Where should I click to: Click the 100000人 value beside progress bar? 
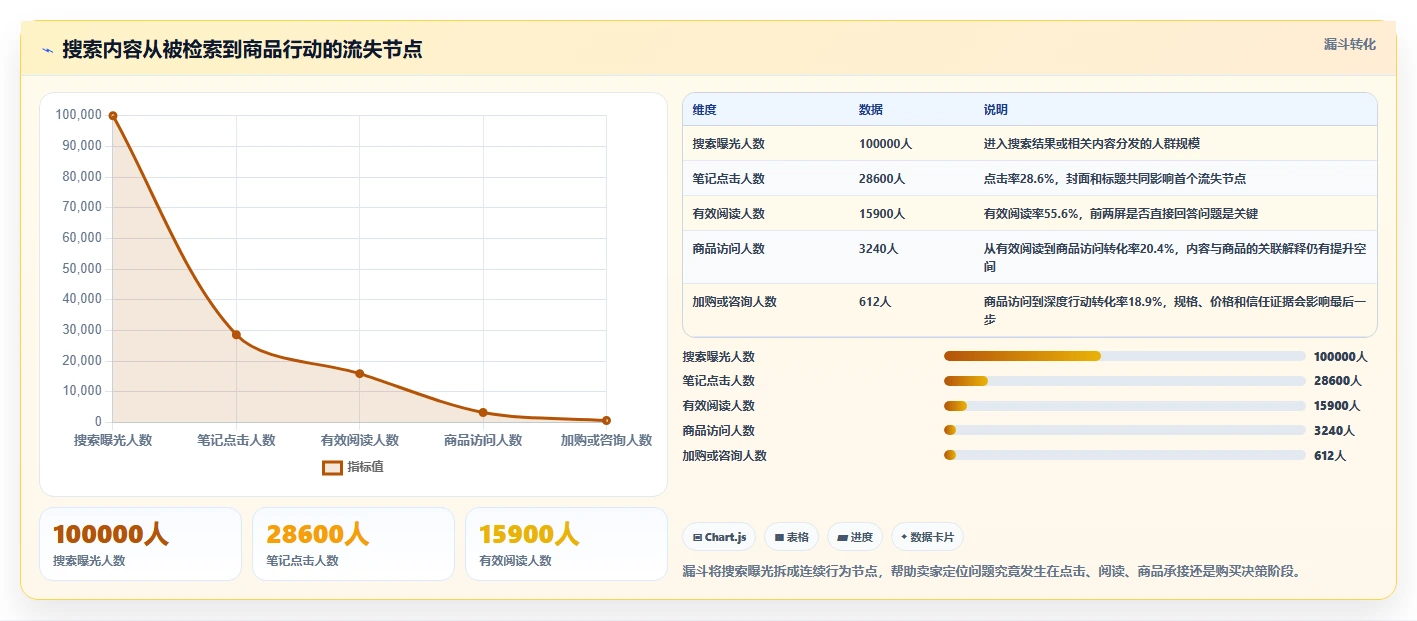click(1340, 356)
